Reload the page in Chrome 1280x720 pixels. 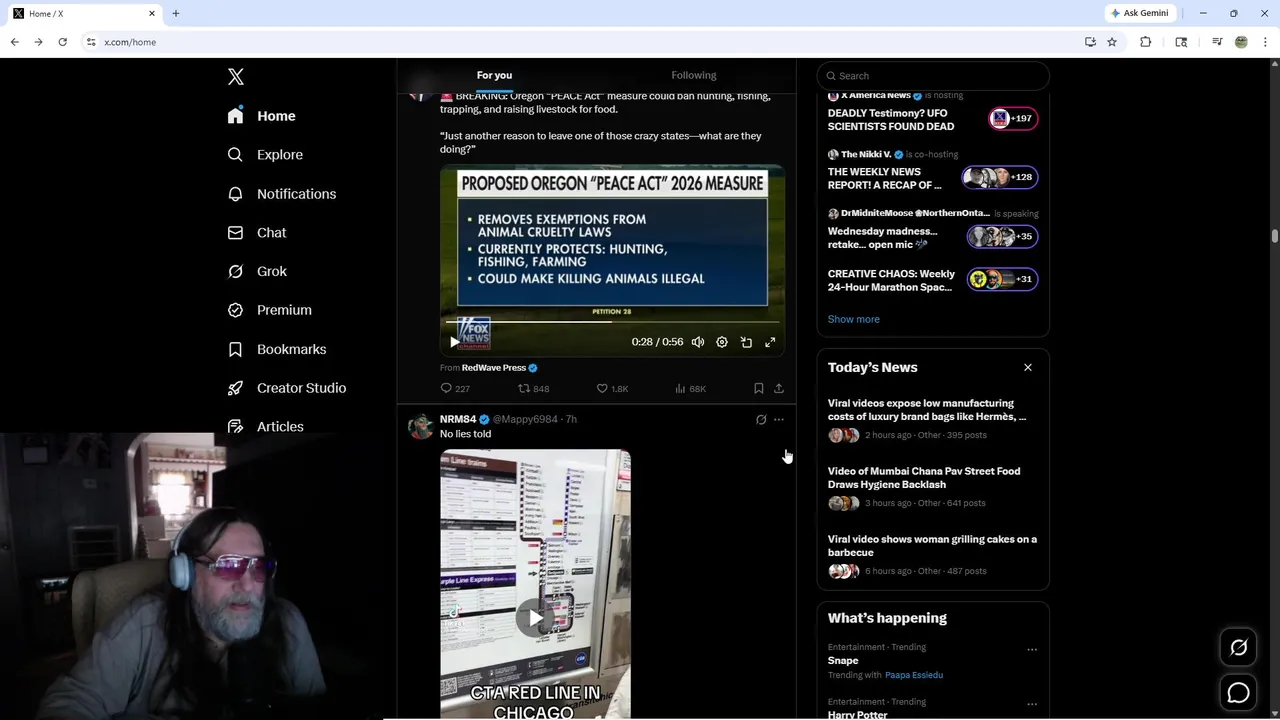[62, 42]
